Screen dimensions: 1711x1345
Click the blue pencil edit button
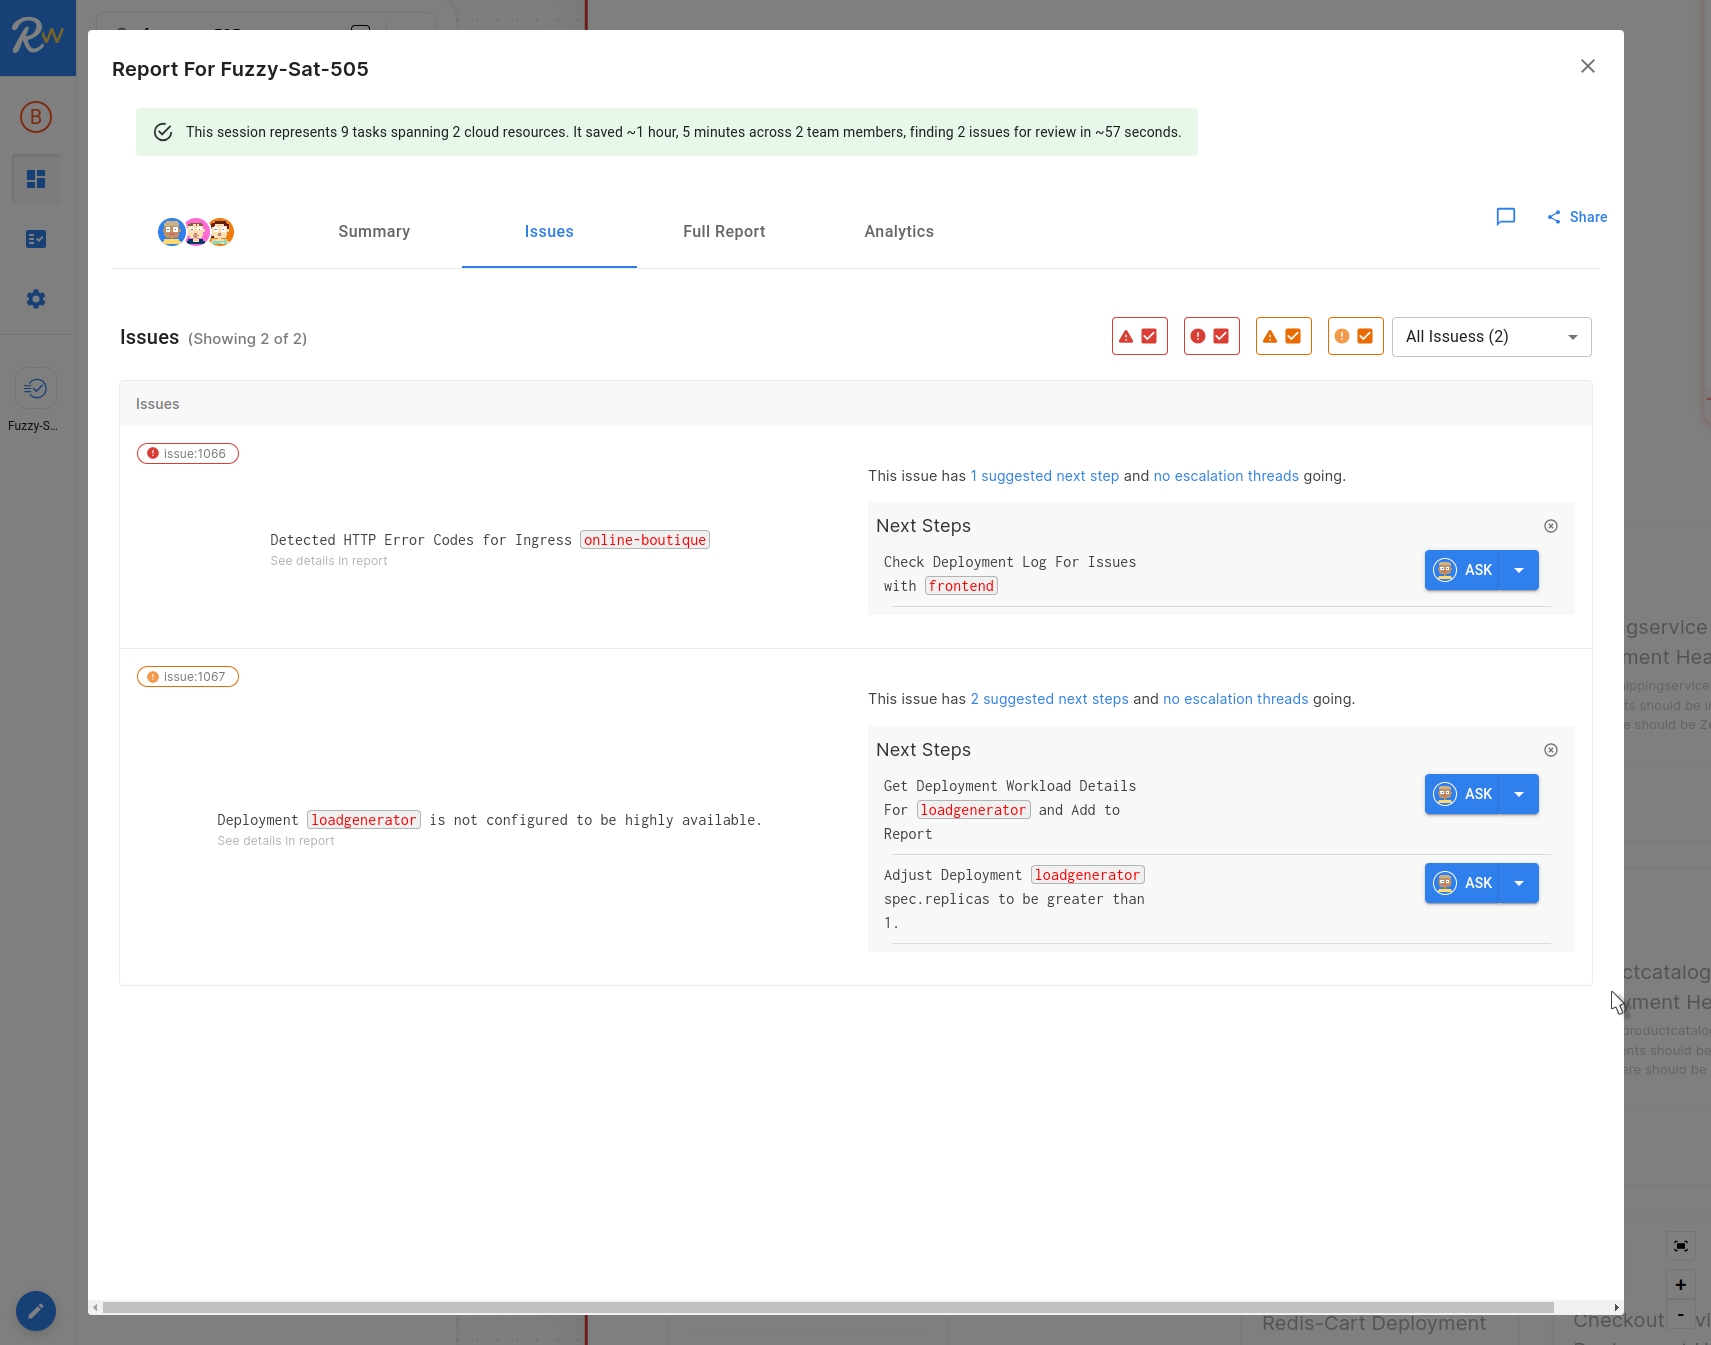click(x=36, y=1311)
